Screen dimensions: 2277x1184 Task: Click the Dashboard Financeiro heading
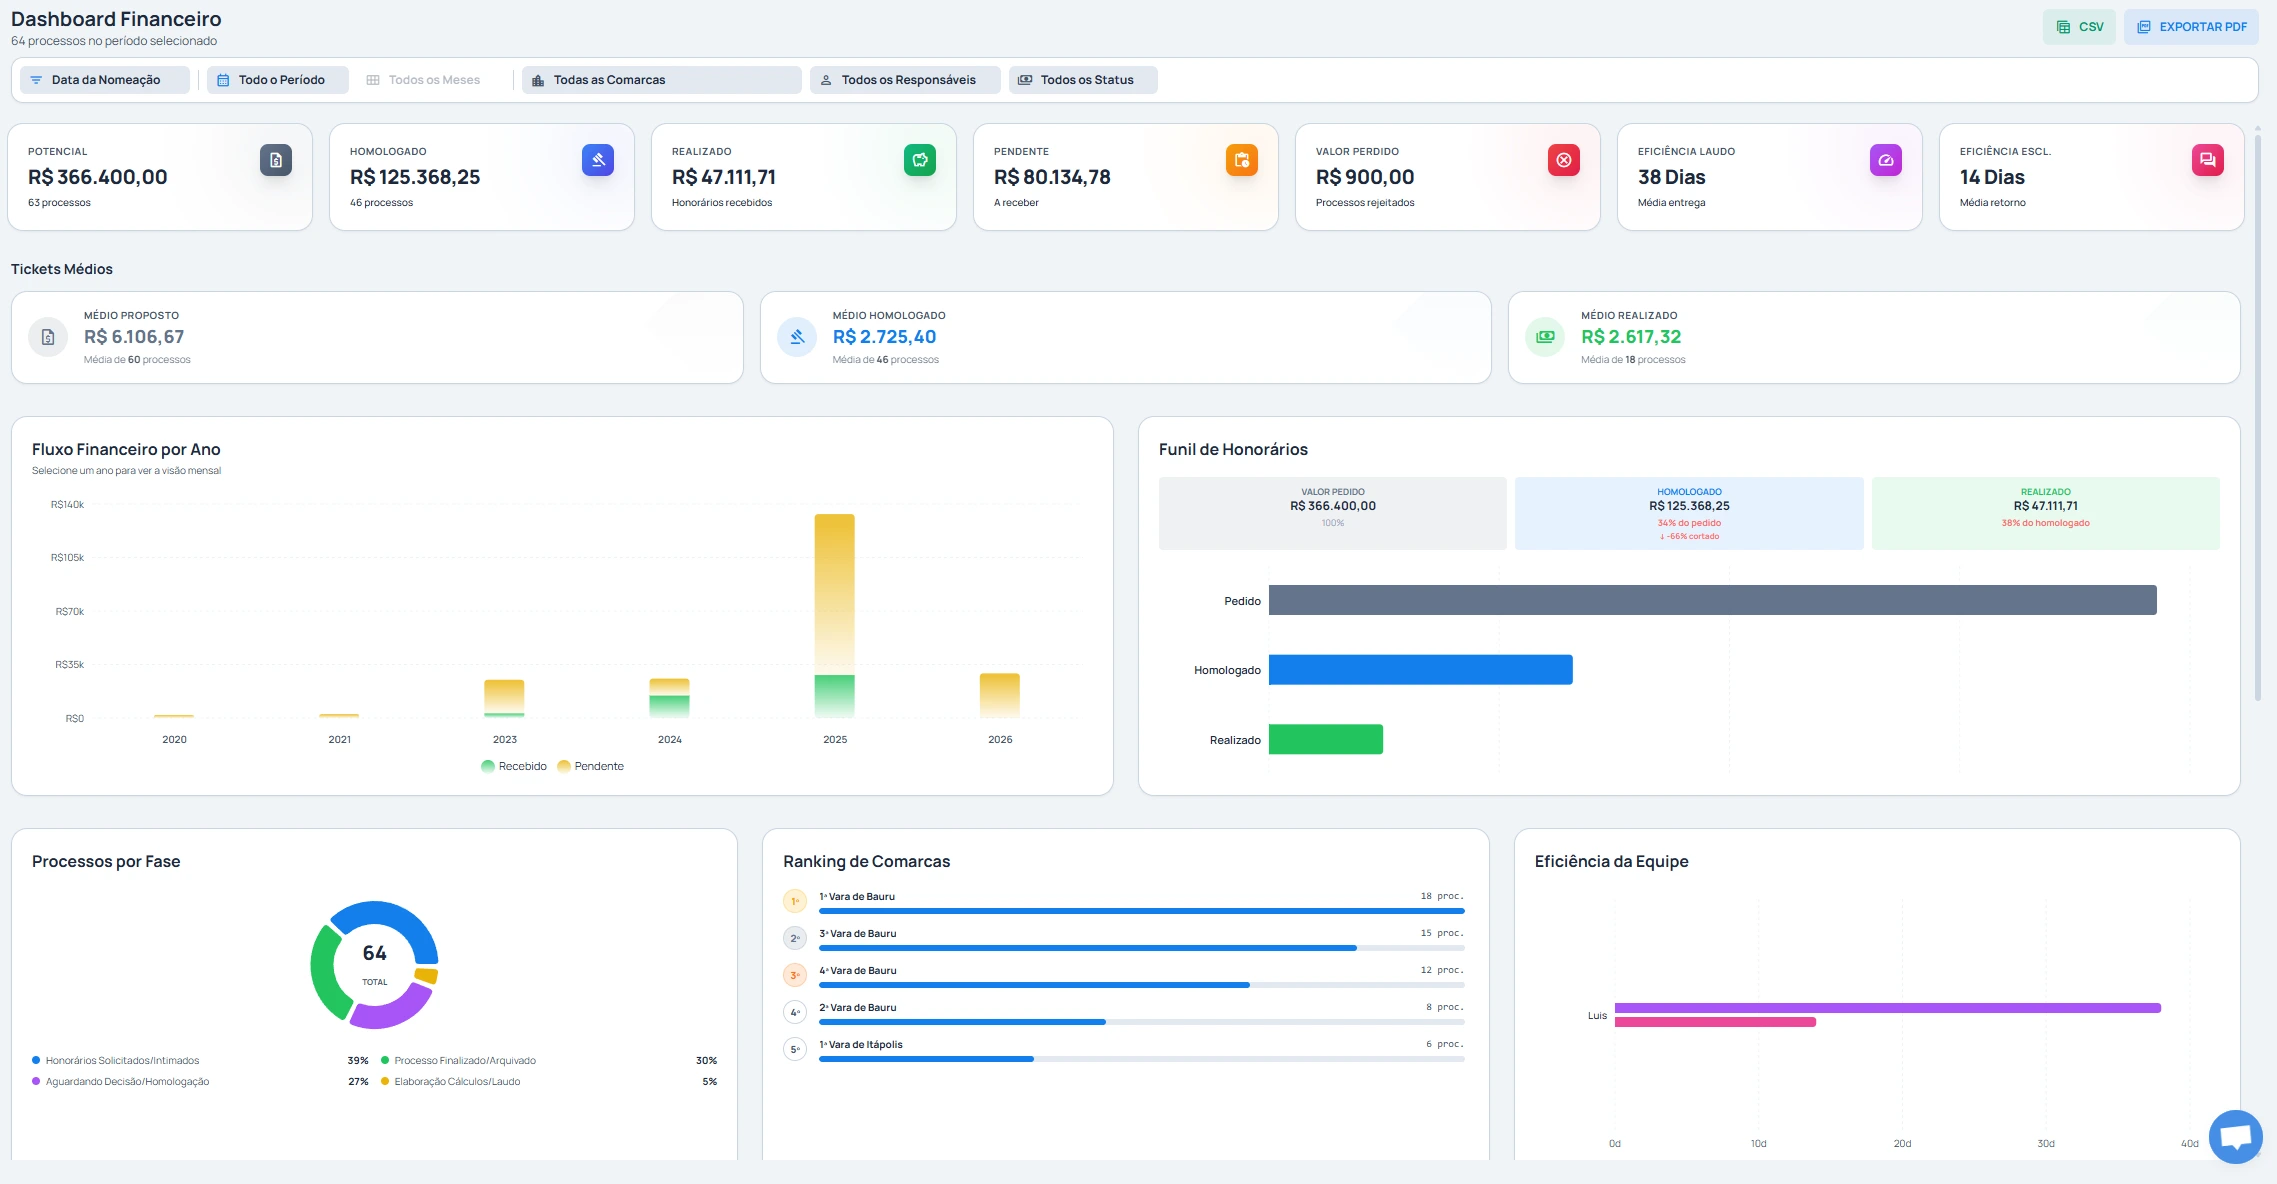pyautogui.click(x=116, y=19)
